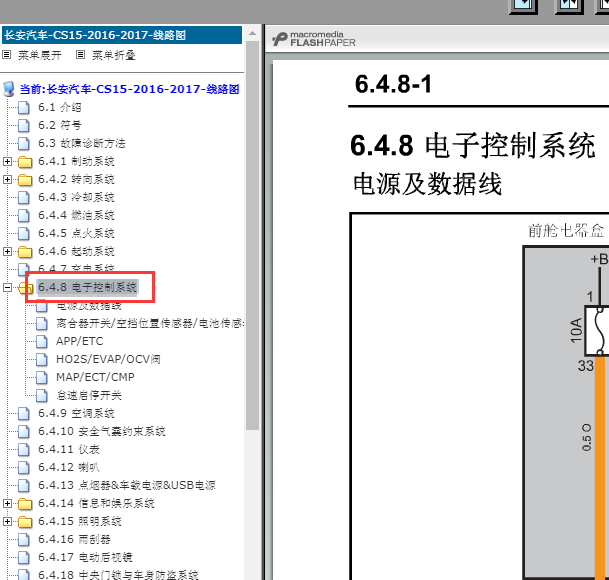Open HO2S/EVAP/OCV阀 page
609x580 pixels.
pos(108,359)
